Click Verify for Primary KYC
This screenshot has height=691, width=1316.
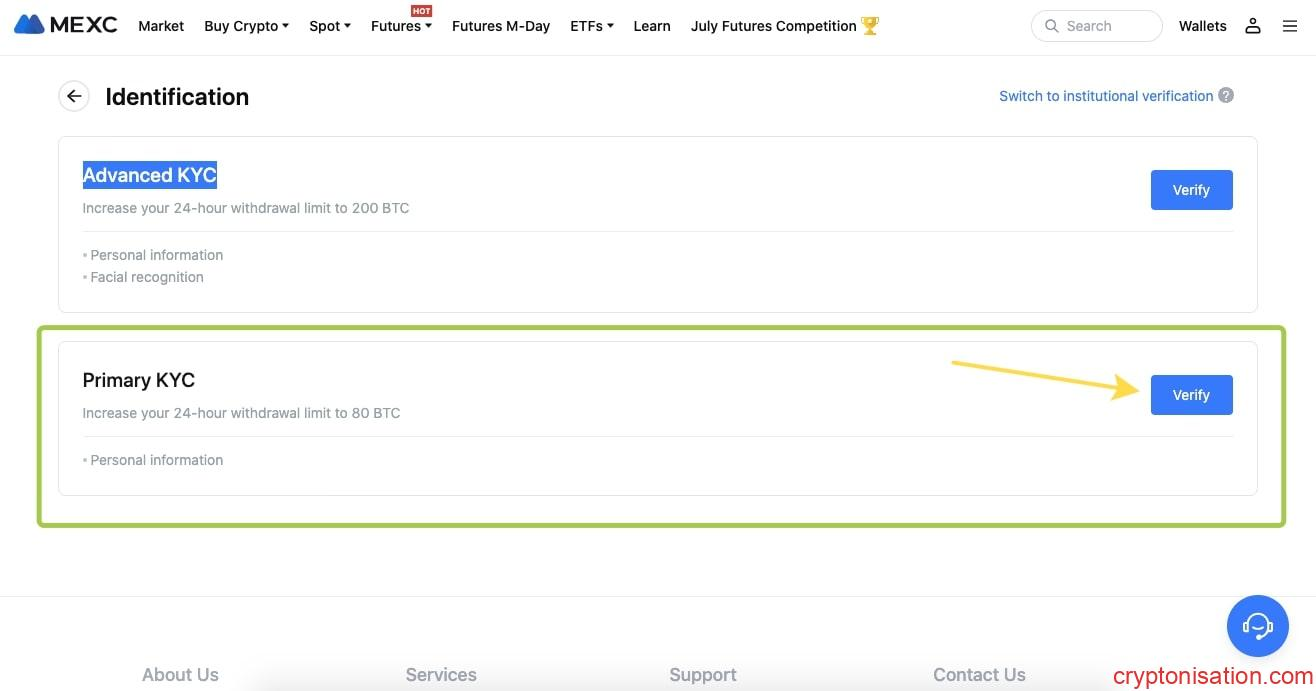pos(1191,395)
